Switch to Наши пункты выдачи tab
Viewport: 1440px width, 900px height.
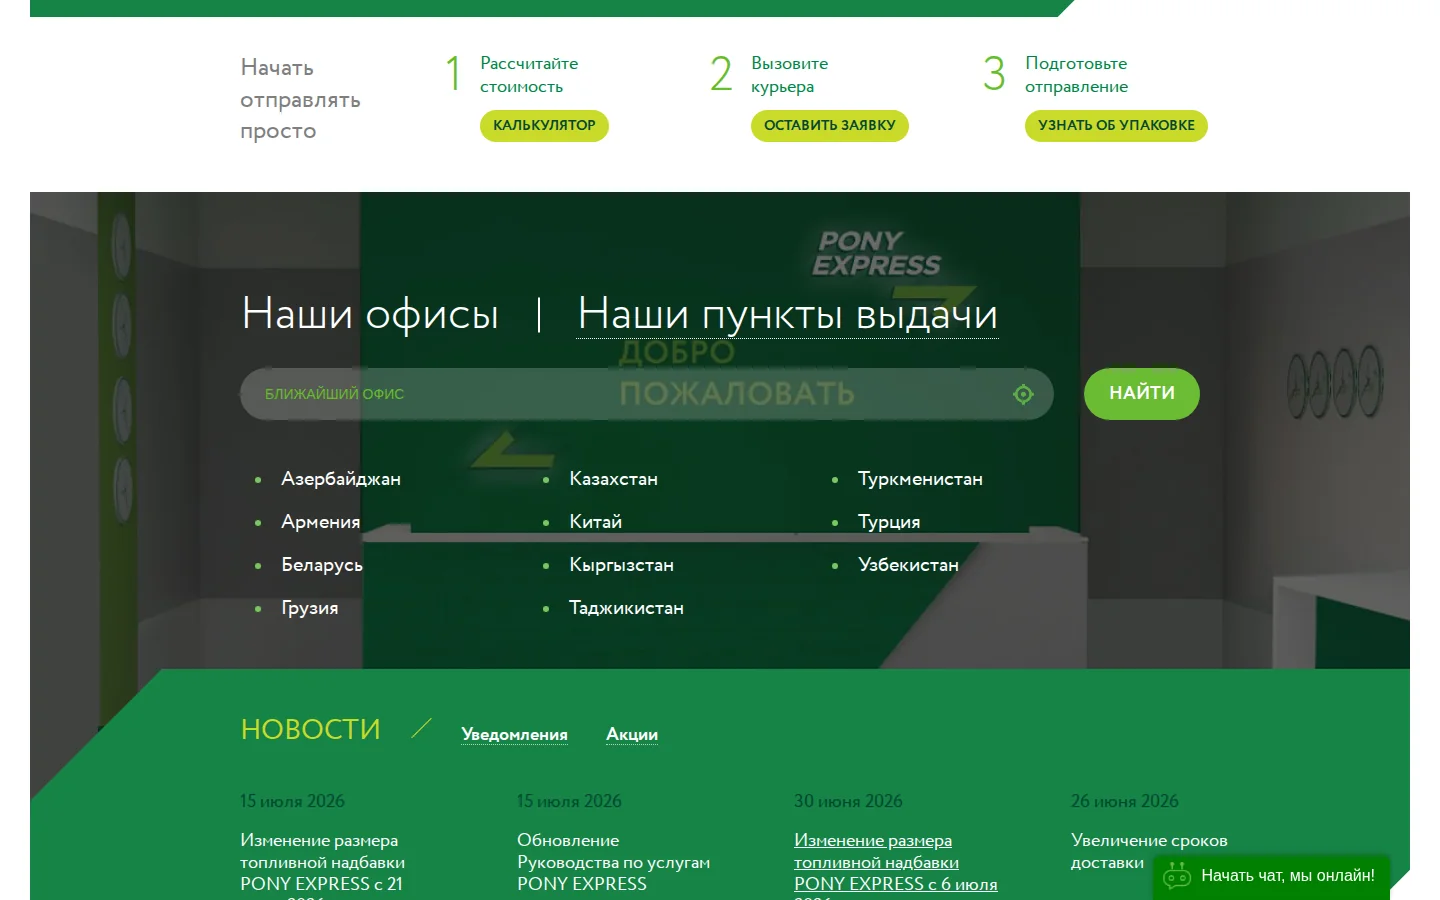[788, 314]
